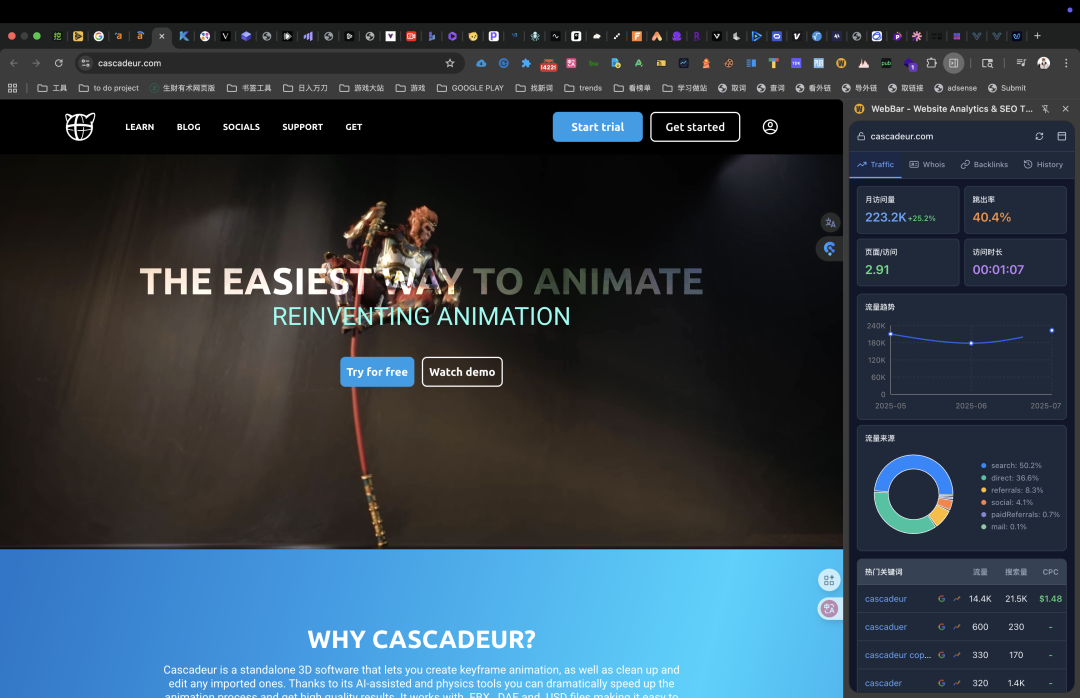Screen dimensions: 1080x698
Task: Expand the GOOGLE PLAY bookmarks folder
Action: 470,88
